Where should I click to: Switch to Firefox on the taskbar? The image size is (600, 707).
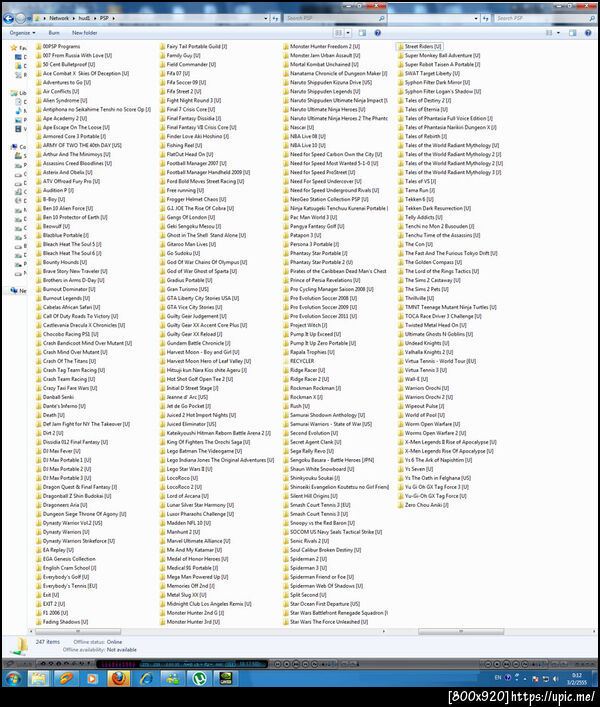tap(119, 679)
